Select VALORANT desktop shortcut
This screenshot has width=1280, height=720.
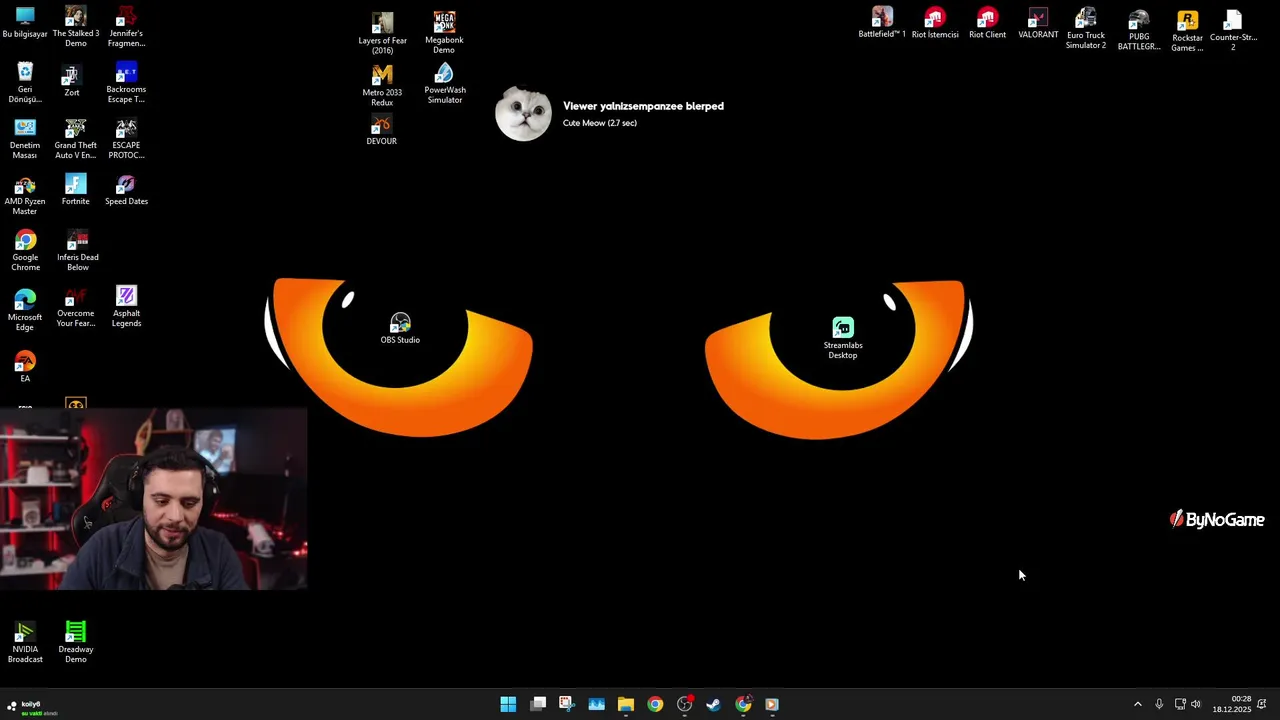coord(1038,24)
